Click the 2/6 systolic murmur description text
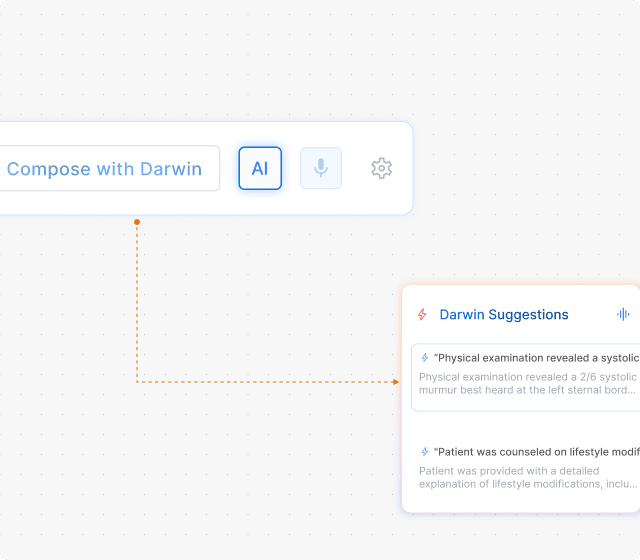This screenshot has height=560, width=640. (x=527, y=384)
